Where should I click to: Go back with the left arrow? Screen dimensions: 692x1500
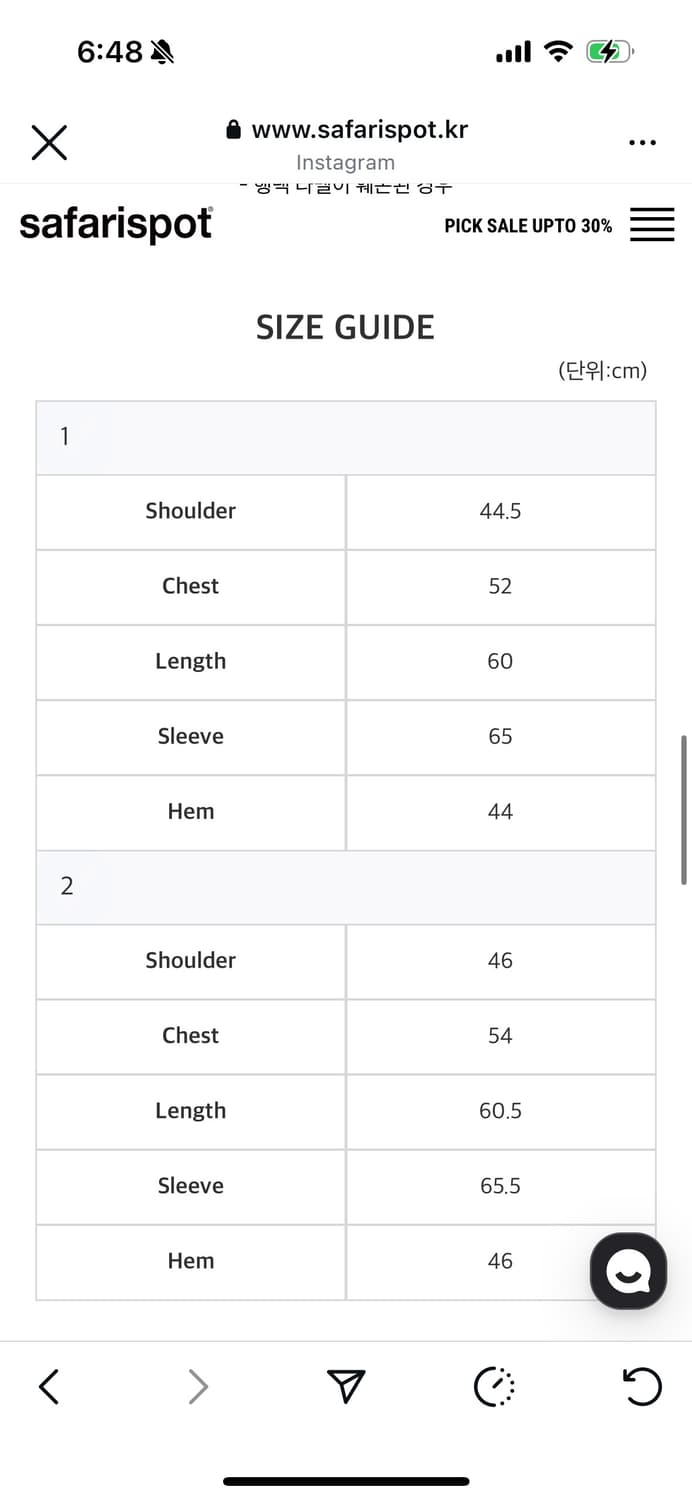click(49, 1386)
